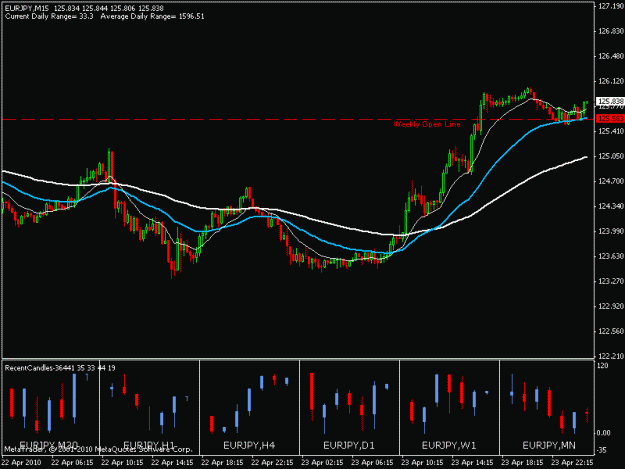625x469 pixels.
Task: Click 127.190 on the price axis
Action: pyautogui.click(x=611, y=6)
